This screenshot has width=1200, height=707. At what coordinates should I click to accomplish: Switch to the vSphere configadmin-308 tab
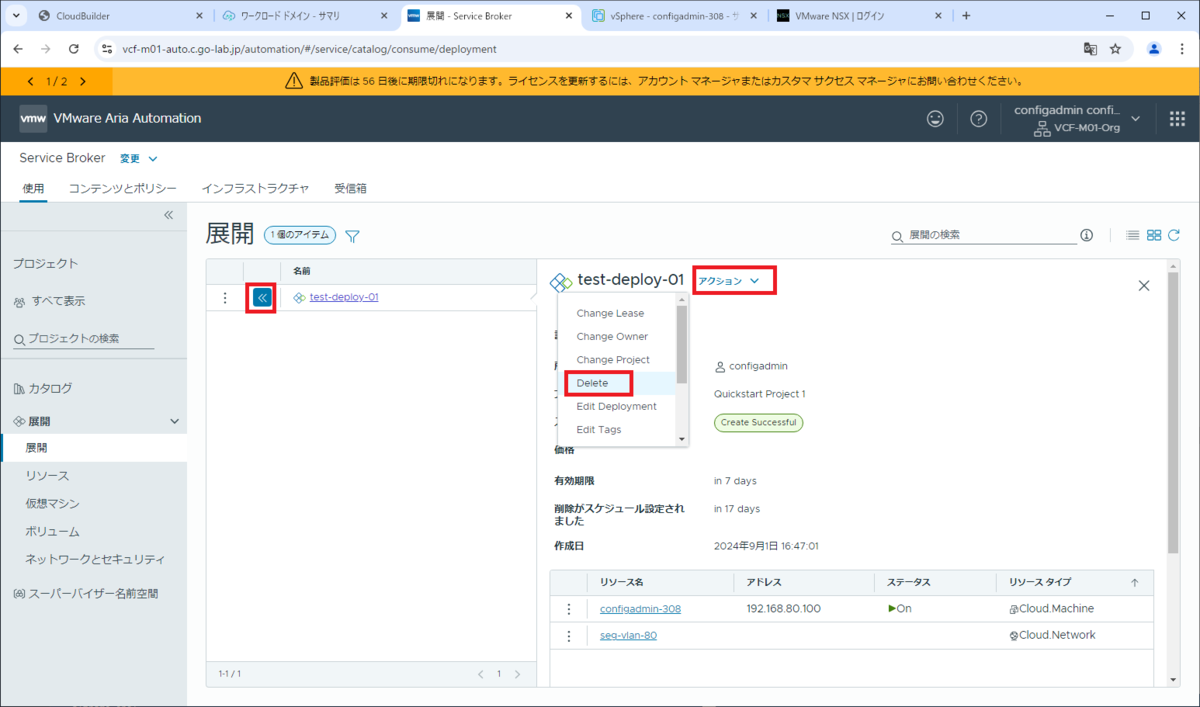click(675, 16)
